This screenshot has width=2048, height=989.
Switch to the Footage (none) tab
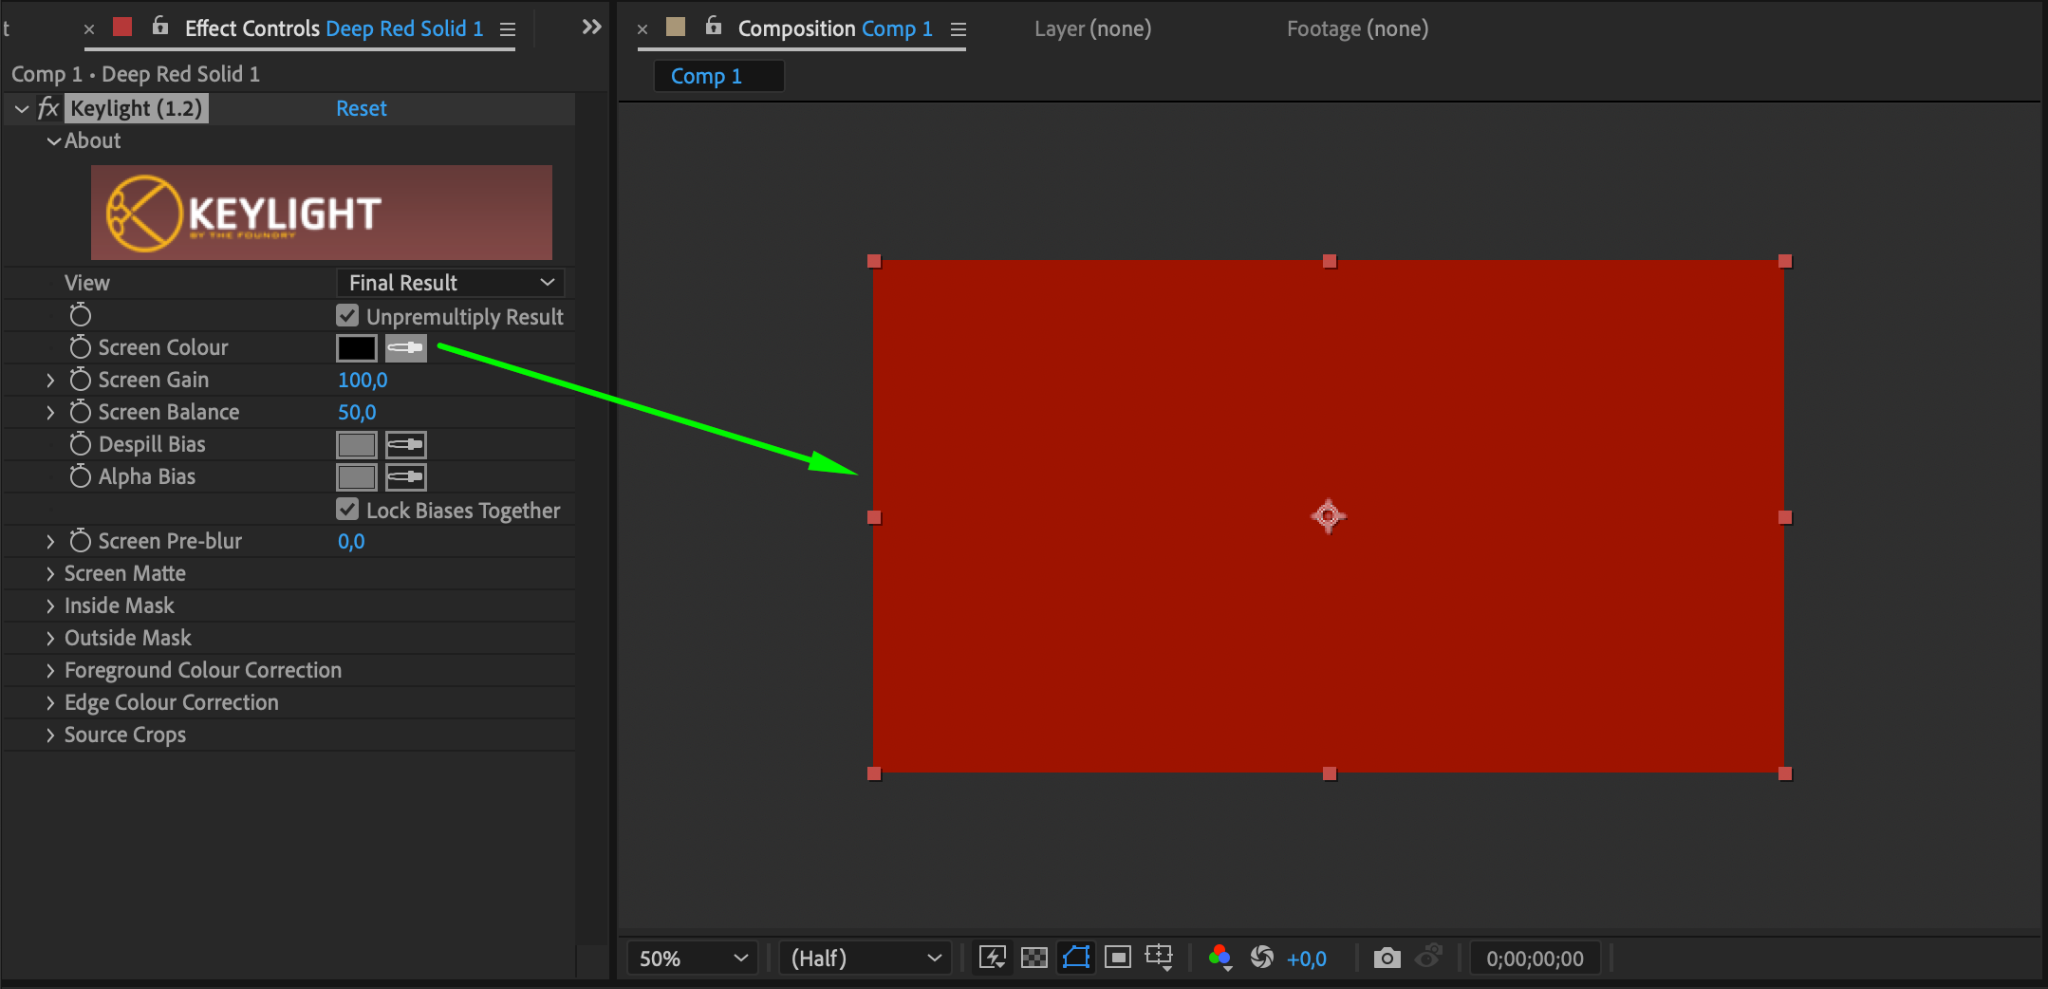click(x=1357, y=28)
